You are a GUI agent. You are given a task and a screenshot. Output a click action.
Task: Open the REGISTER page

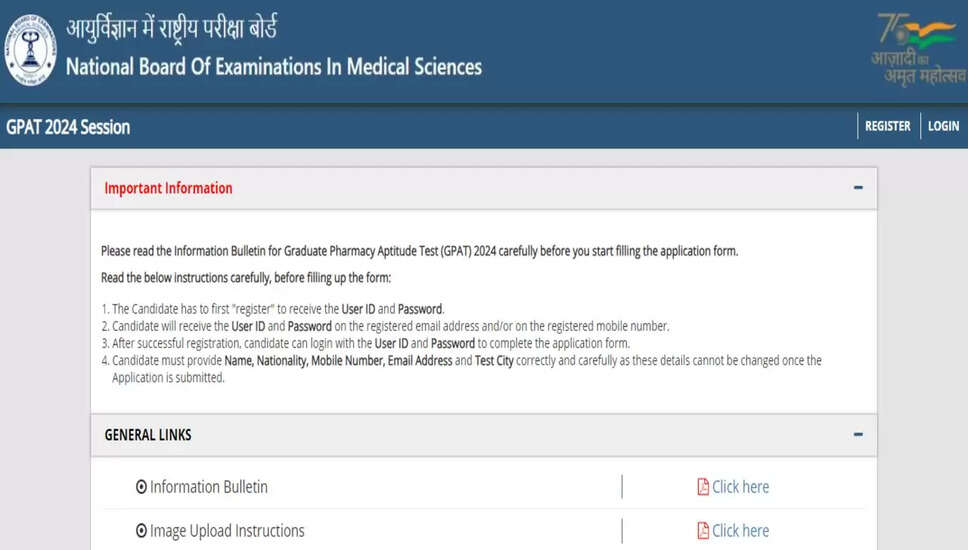pos(888,126)
